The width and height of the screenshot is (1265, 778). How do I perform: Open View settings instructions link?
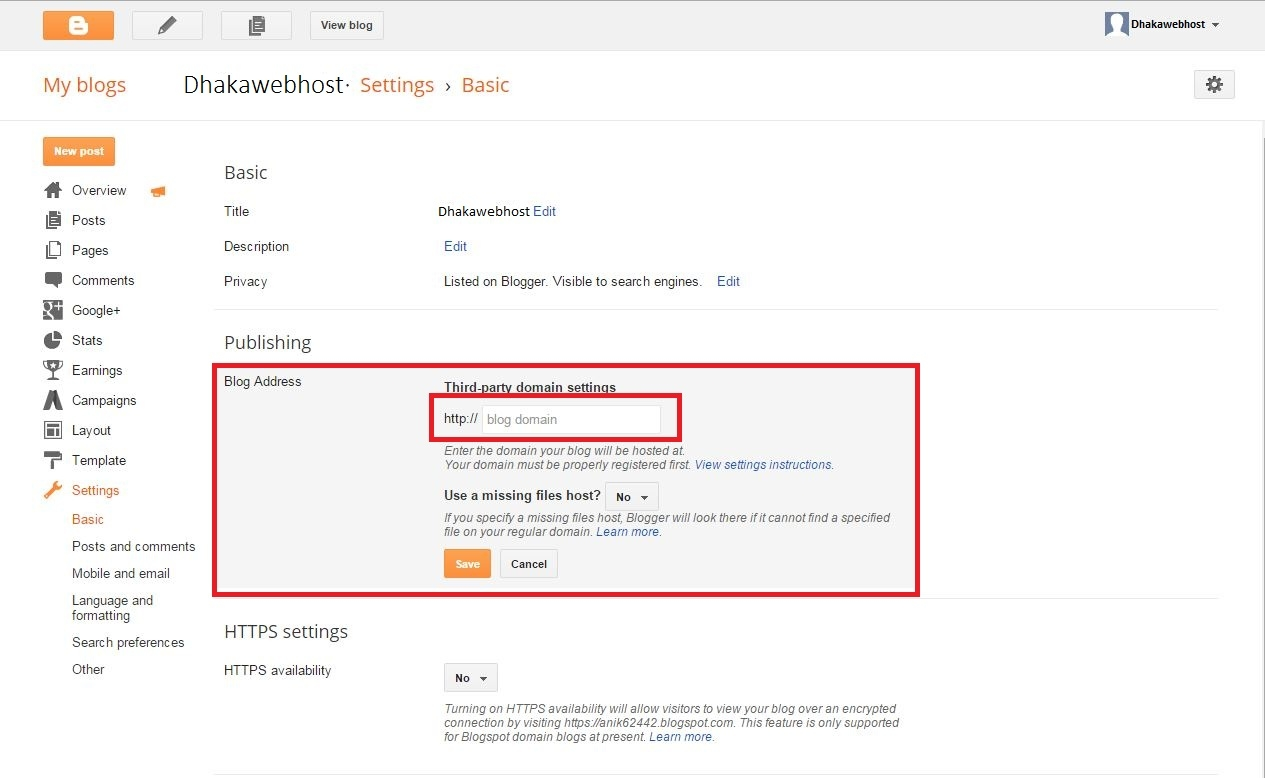click(763, 465)
